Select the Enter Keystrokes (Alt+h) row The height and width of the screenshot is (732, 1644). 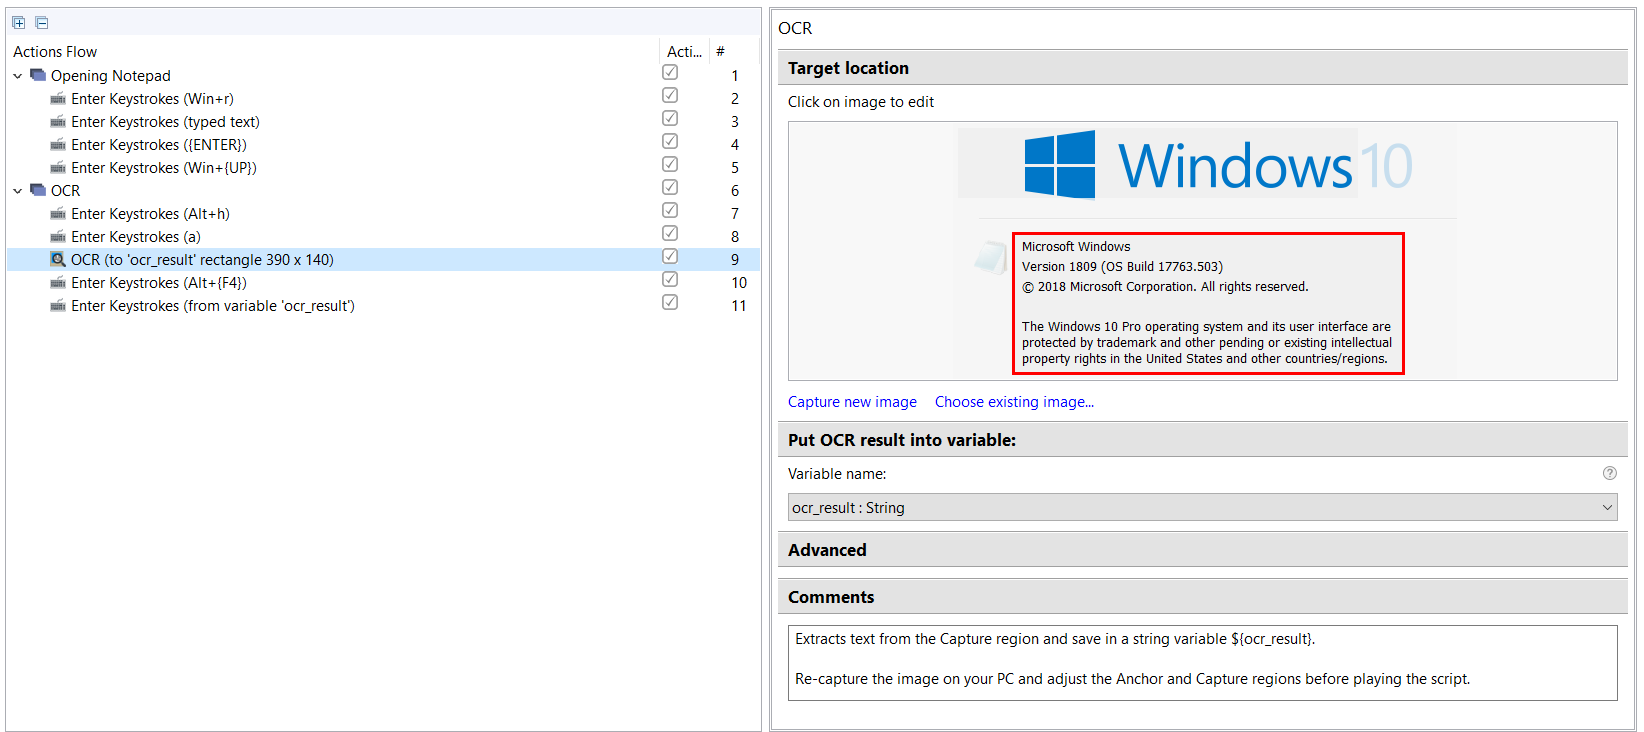click(383, 214)
